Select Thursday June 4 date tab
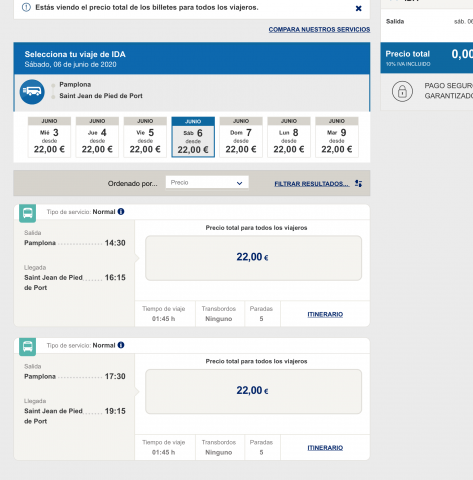 tap(97, 137)
